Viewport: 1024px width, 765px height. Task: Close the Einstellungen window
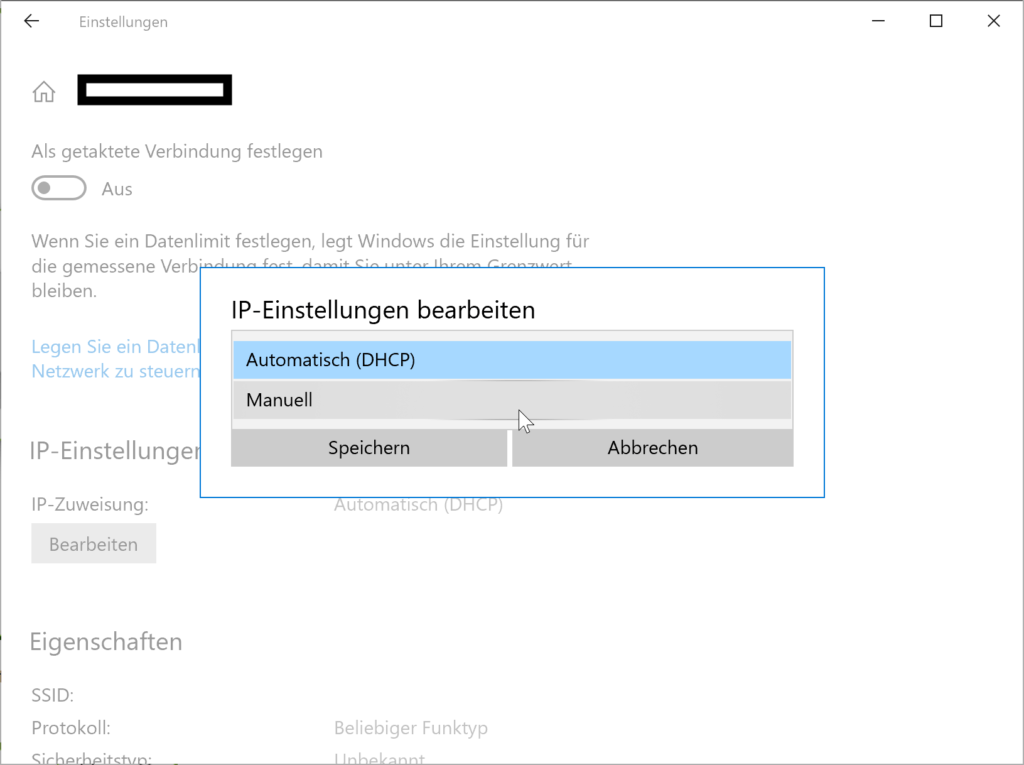993,20
